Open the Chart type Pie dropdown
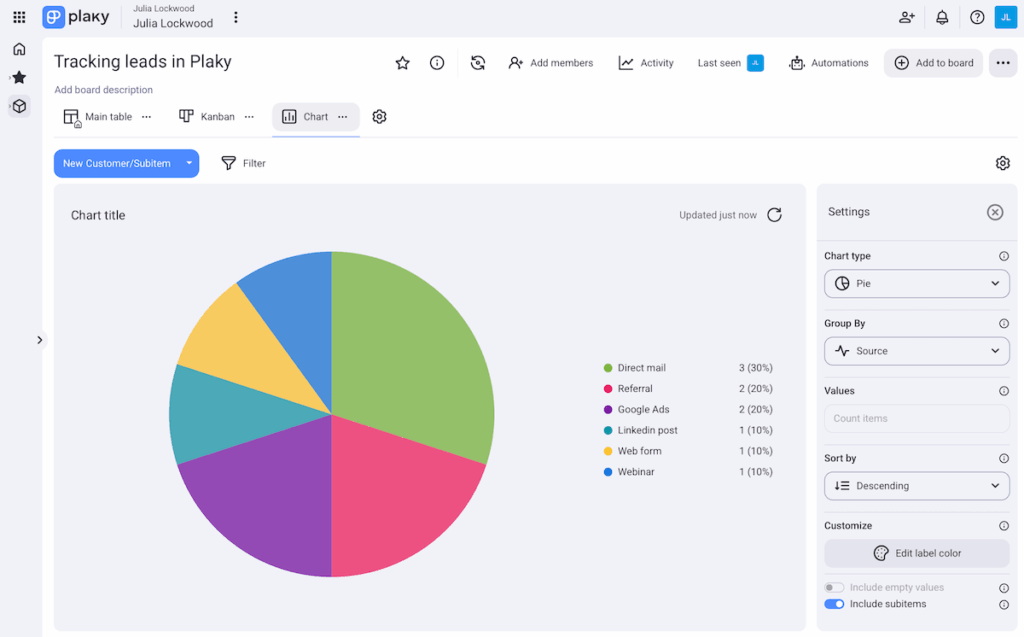The width and height of the screenshot is (1024, 637). click(916, 283)
